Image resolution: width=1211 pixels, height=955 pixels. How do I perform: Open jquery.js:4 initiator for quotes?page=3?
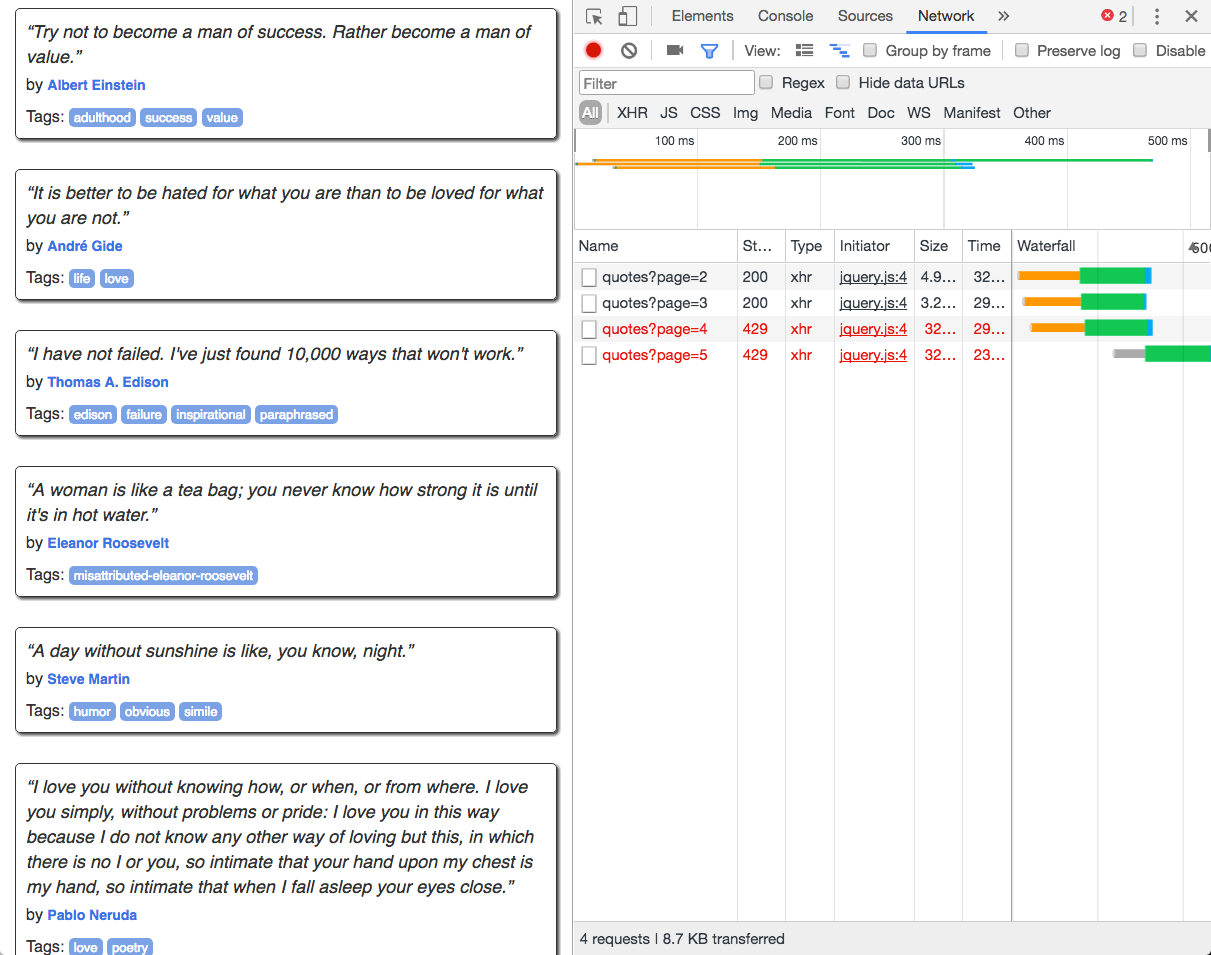coord(873,303)
